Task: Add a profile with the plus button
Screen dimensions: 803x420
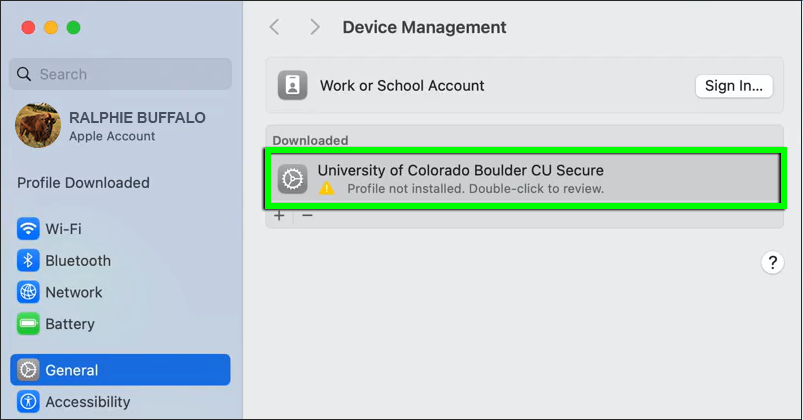Action: click(279, 215)
